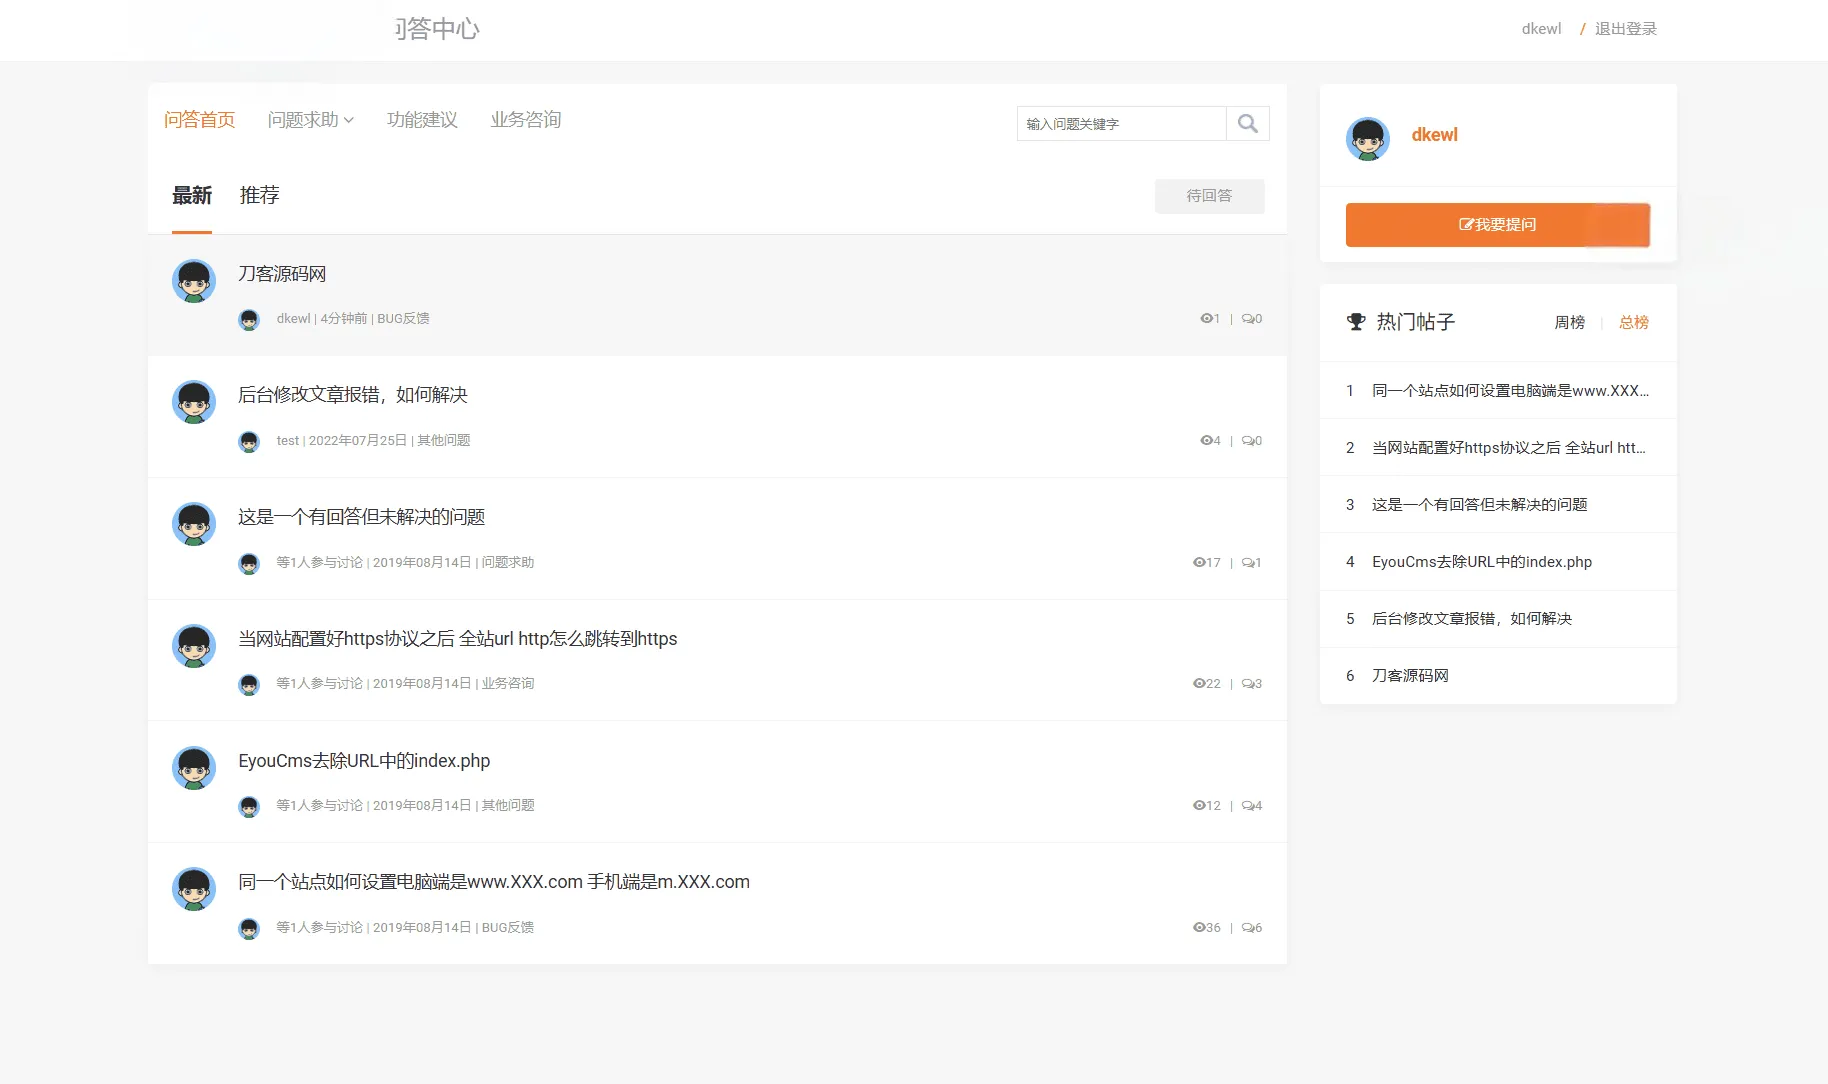Toggle the 待回答 filter button
This screenshot has height=1084, width=1828.
coord(1210,196)
